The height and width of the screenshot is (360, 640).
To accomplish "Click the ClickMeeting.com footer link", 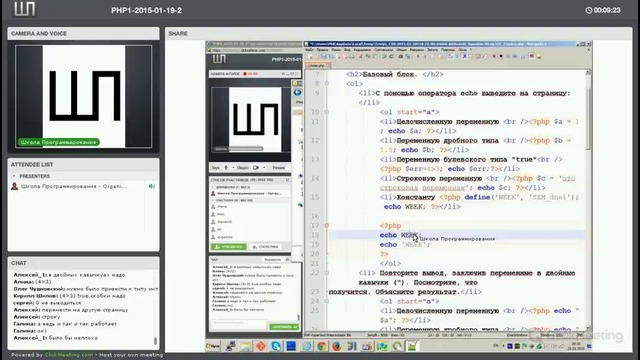I will click(69, 355).
